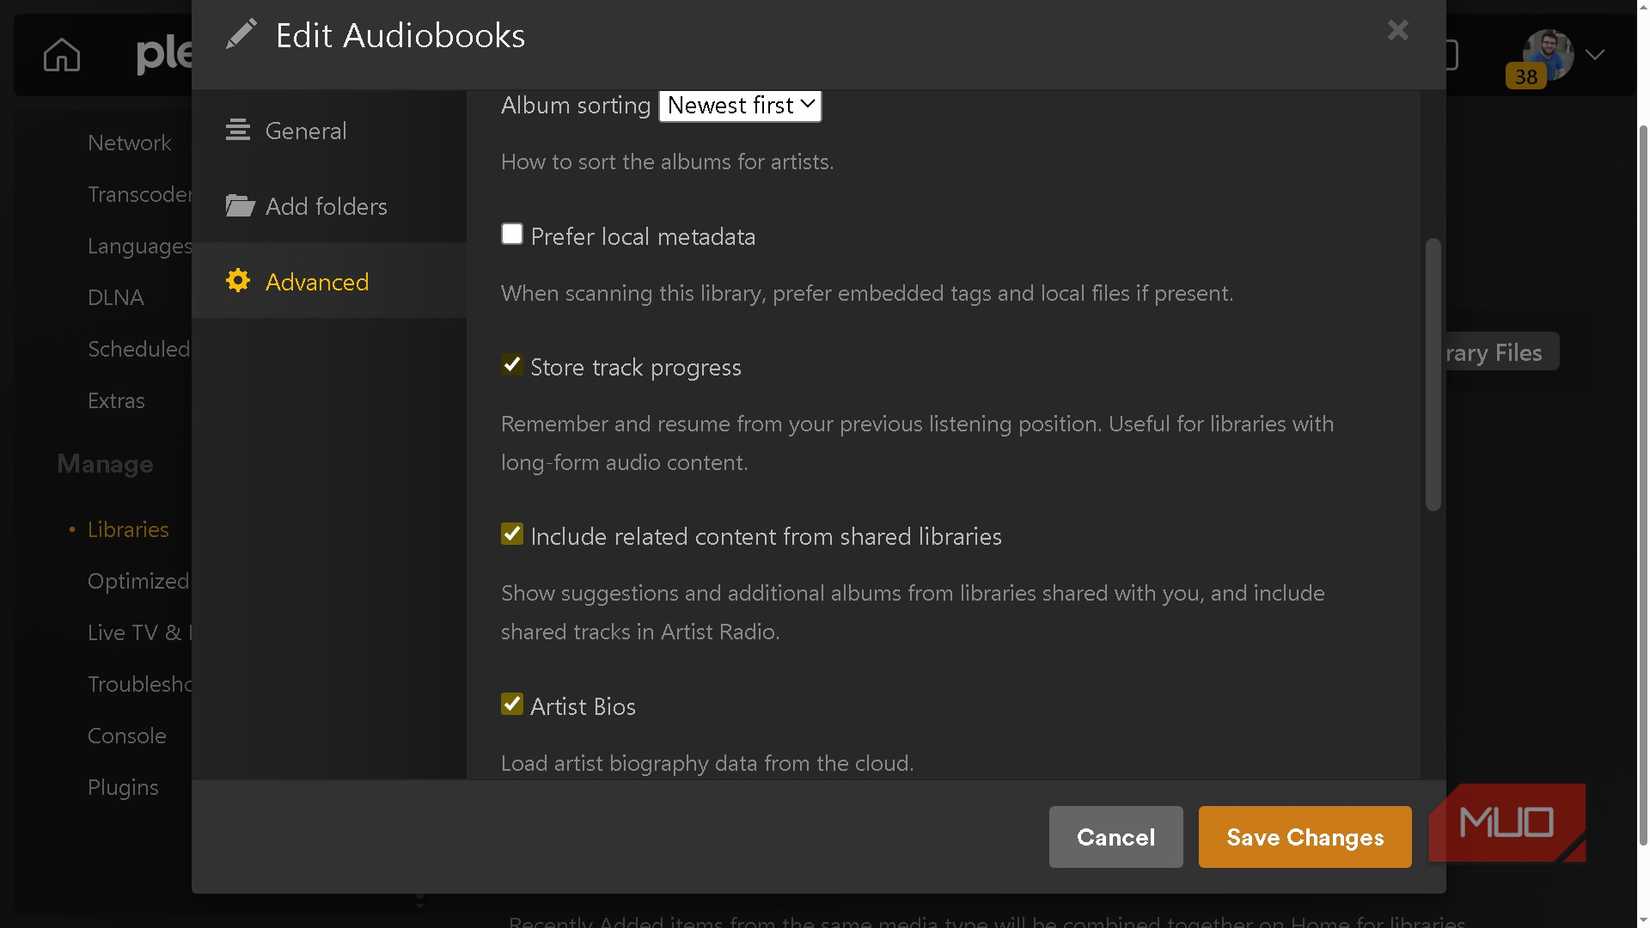Click the Advanced gear icon
This screenshot has height=928, width=1650.
tap(238, 281)
